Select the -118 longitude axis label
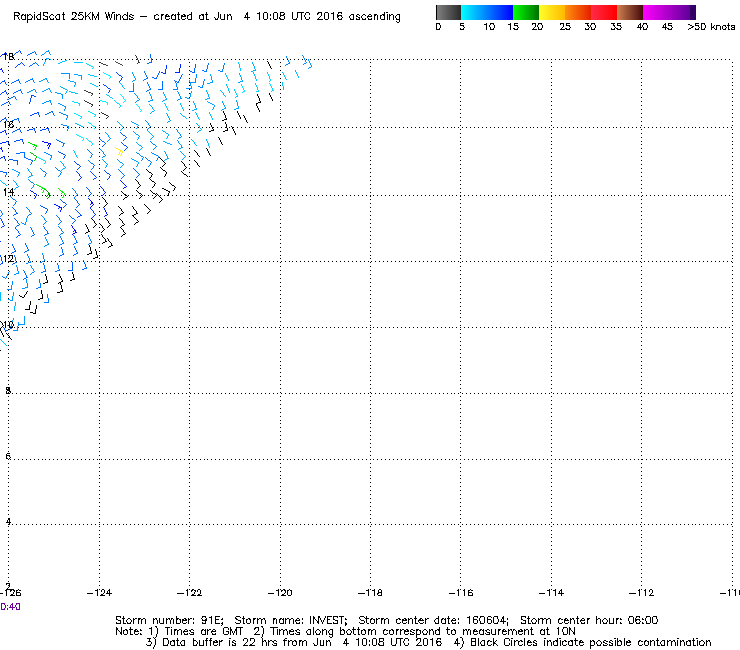Screen dimensions: 740x650 pos(370,593)
